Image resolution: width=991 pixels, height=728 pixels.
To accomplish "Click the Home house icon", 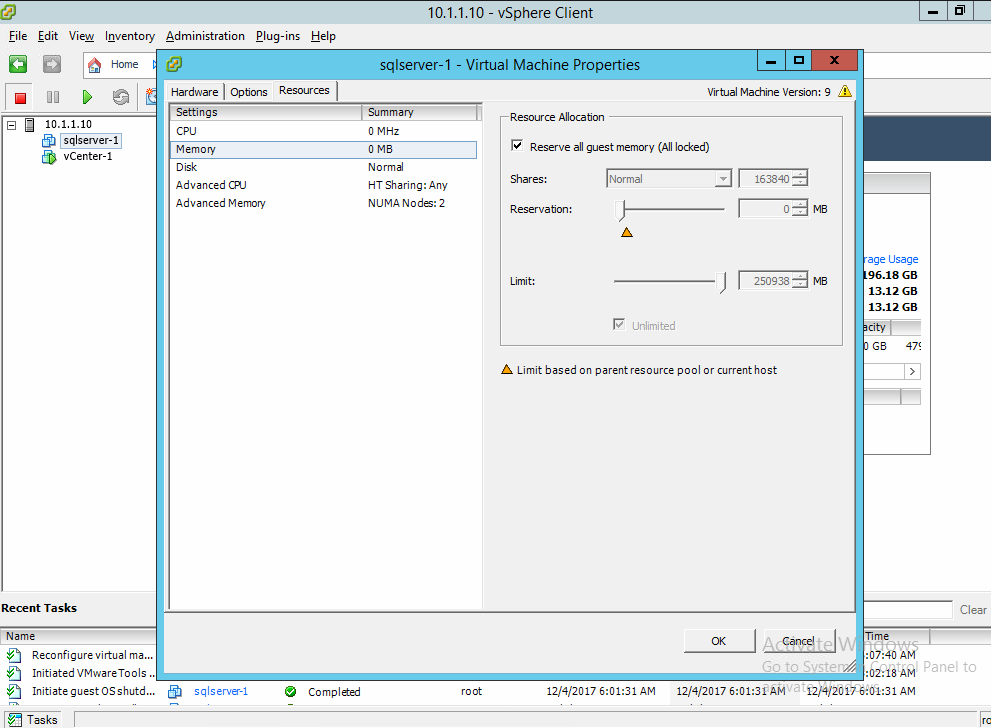I will [94, 64].
